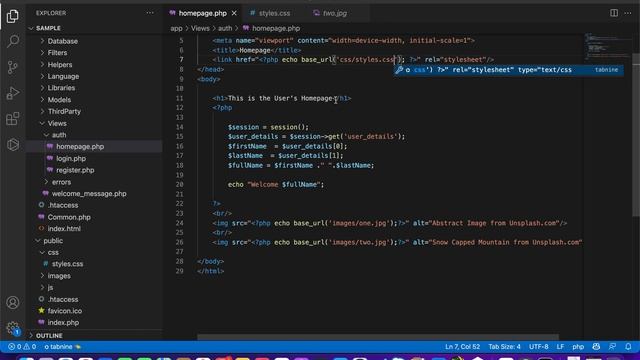
Task: Click the Copilot status icon in status bar
Action: click(596, 347)
